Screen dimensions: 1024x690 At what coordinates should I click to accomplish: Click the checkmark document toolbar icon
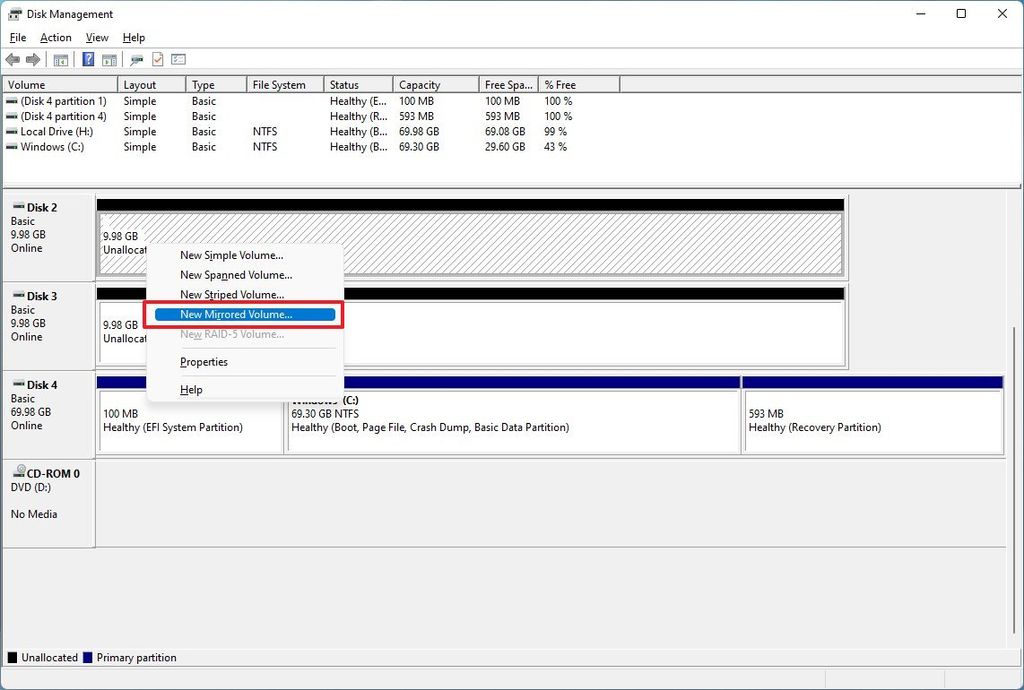157,59
